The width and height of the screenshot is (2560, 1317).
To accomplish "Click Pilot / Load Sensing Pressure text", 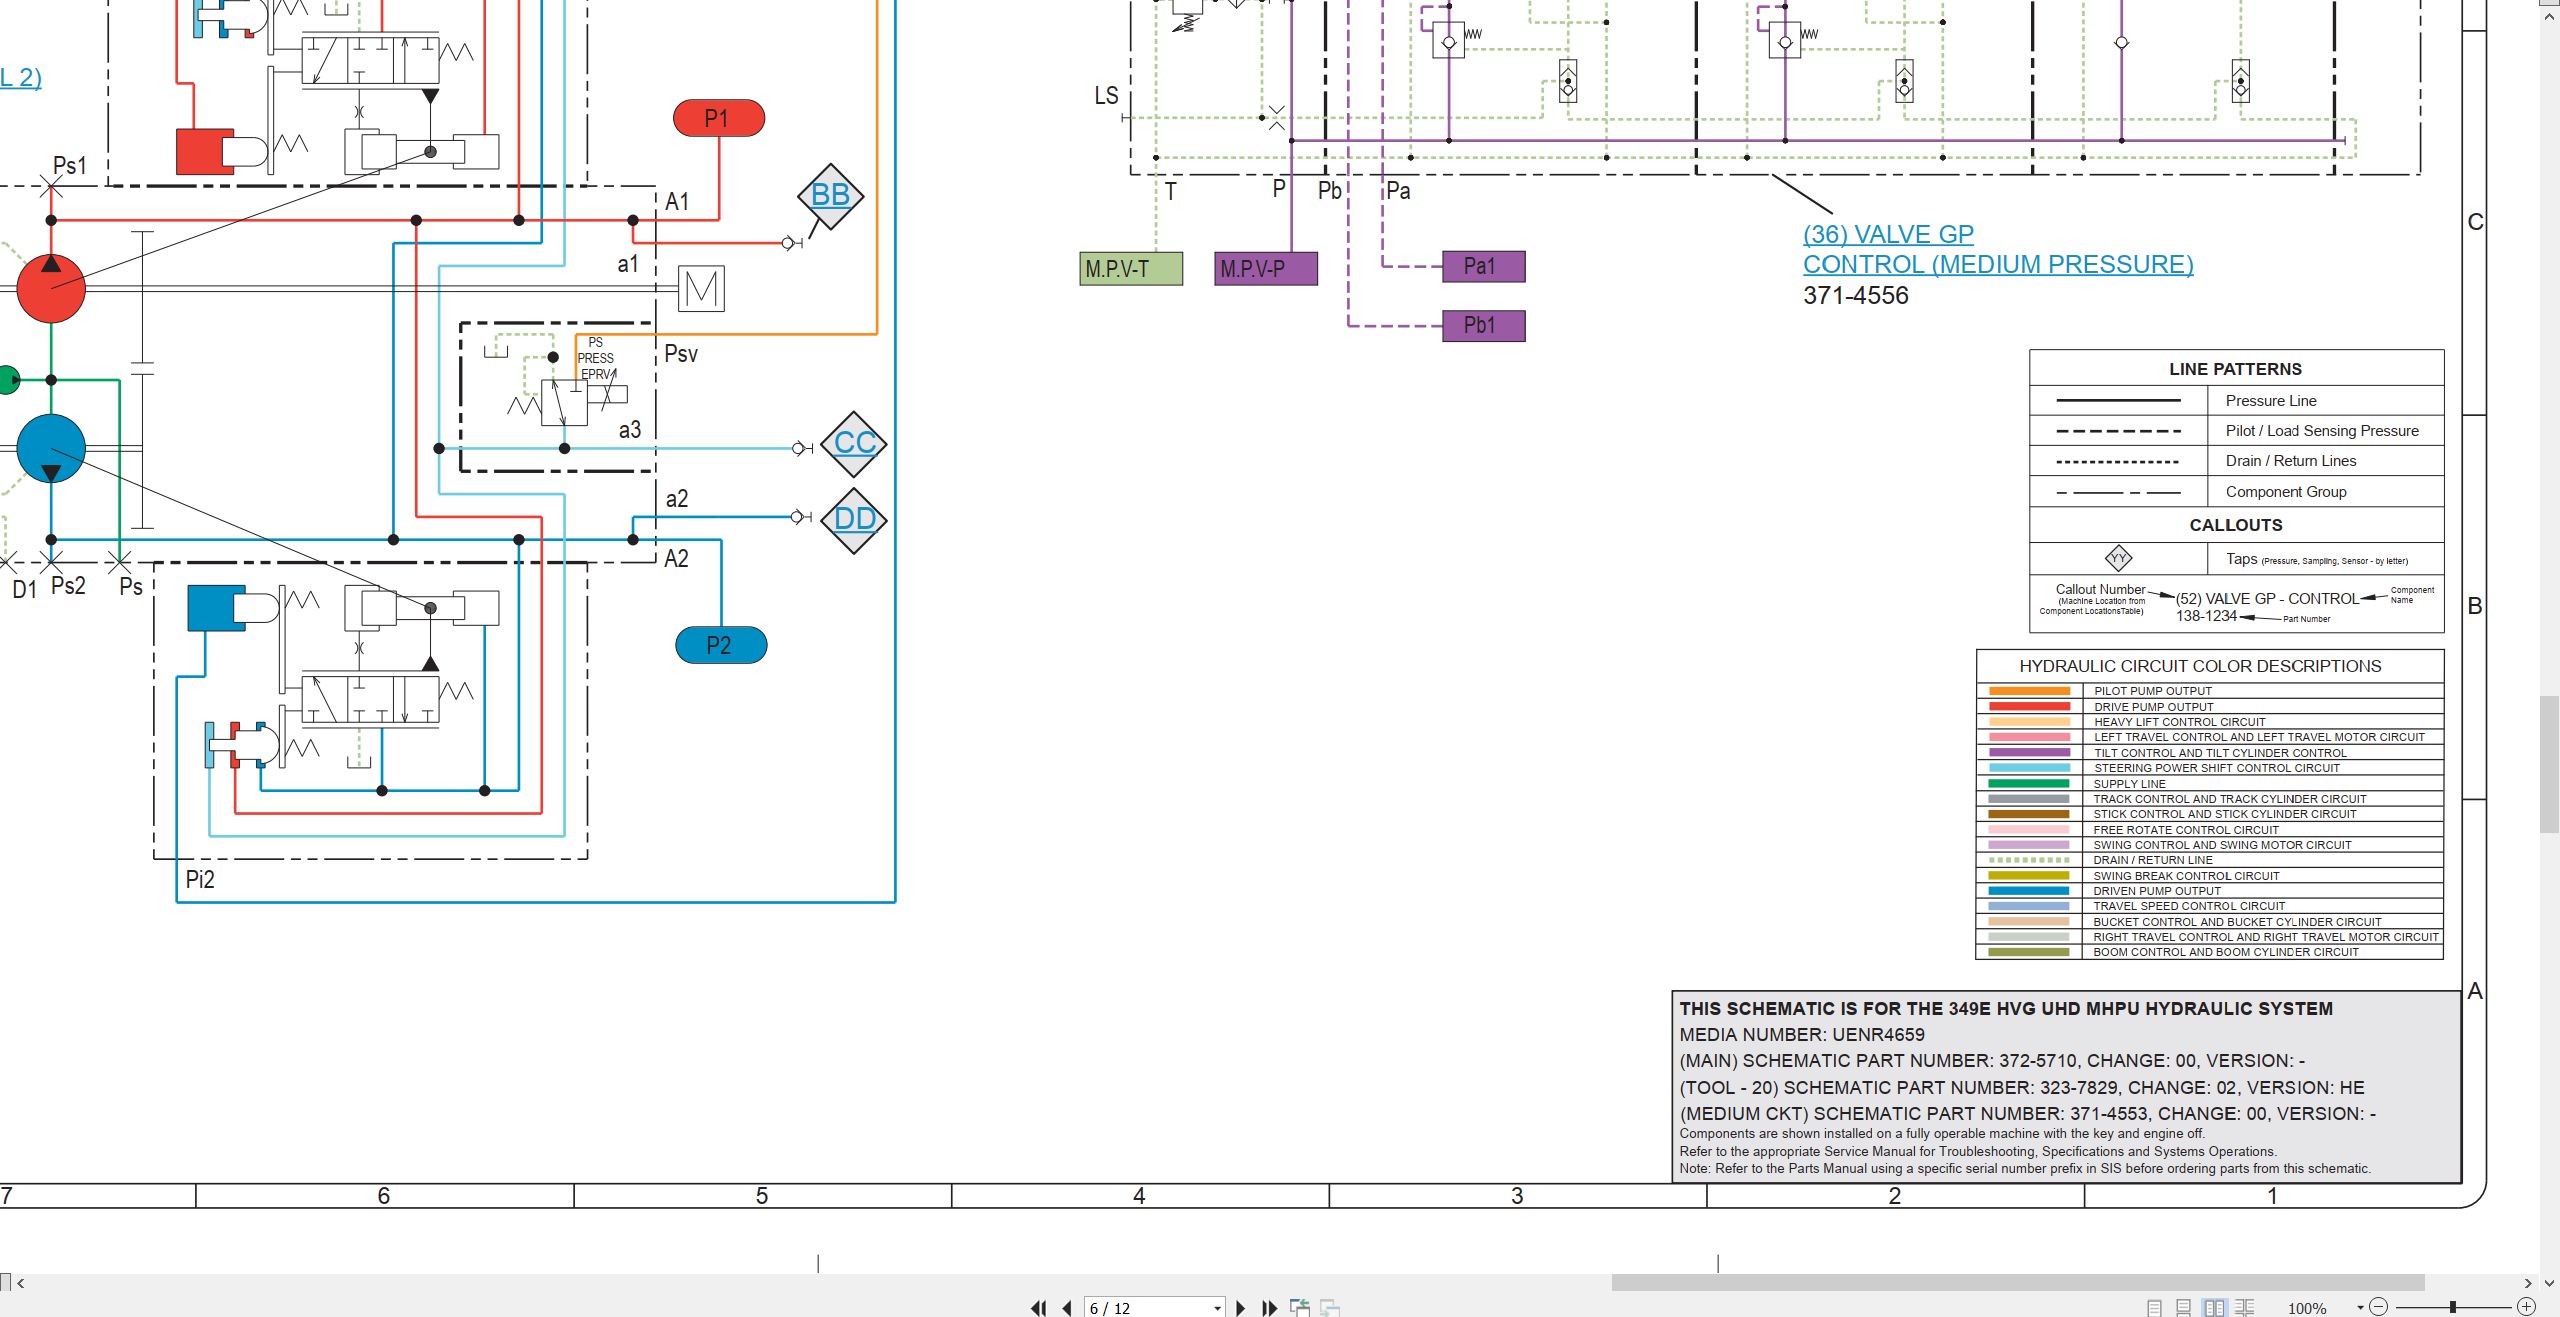I will [x=2322, y=431].
